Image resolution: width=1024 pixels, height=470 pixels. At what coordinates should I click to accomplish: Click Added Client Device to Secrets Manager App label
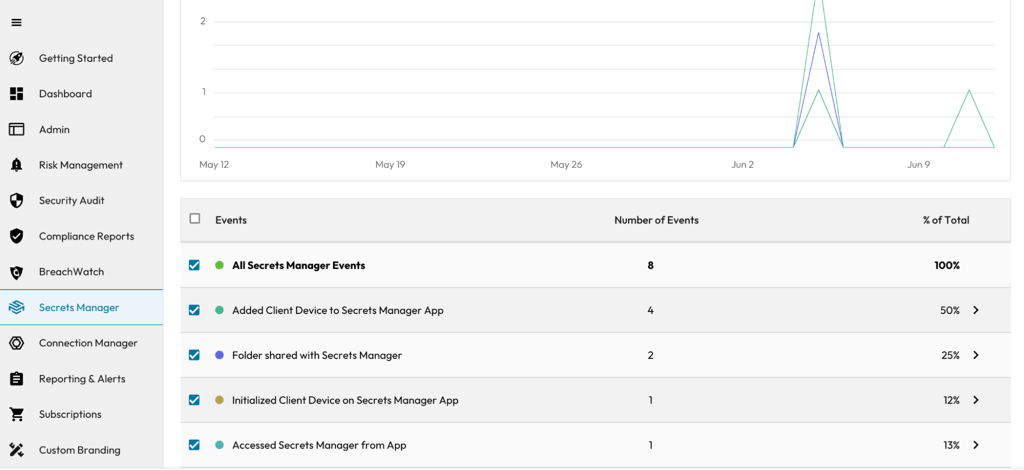pyautogui.click(x=338, y=310)
